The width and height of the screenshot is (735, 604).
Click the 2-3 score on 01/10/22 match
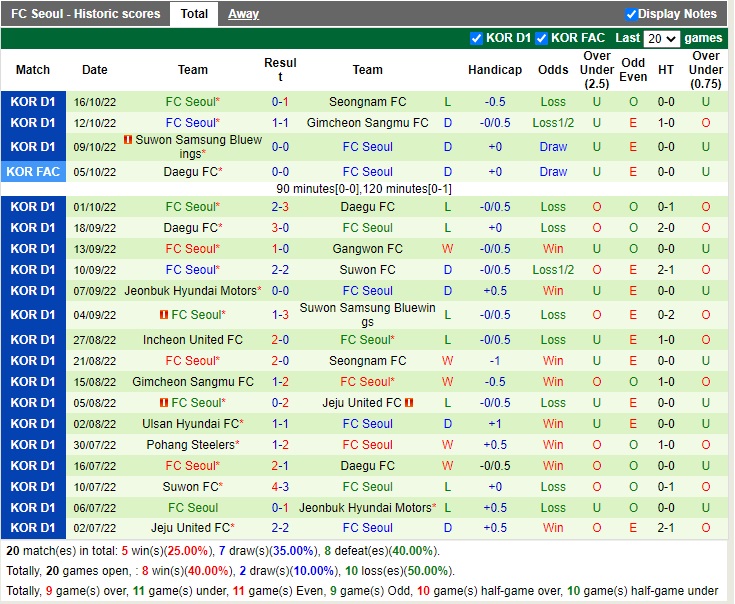pos(280,207)
